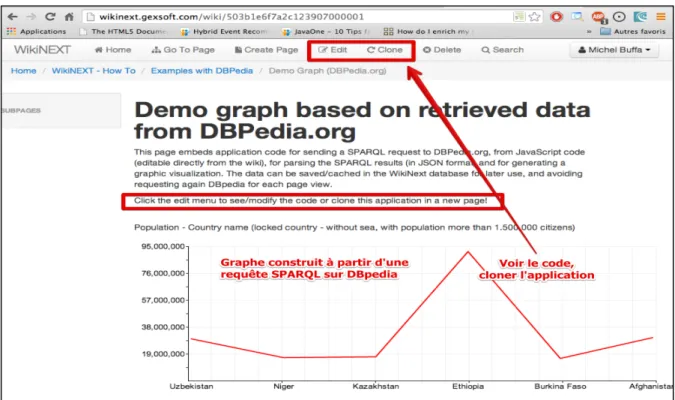Open Search in the navbar

click(x=502, y=50)
